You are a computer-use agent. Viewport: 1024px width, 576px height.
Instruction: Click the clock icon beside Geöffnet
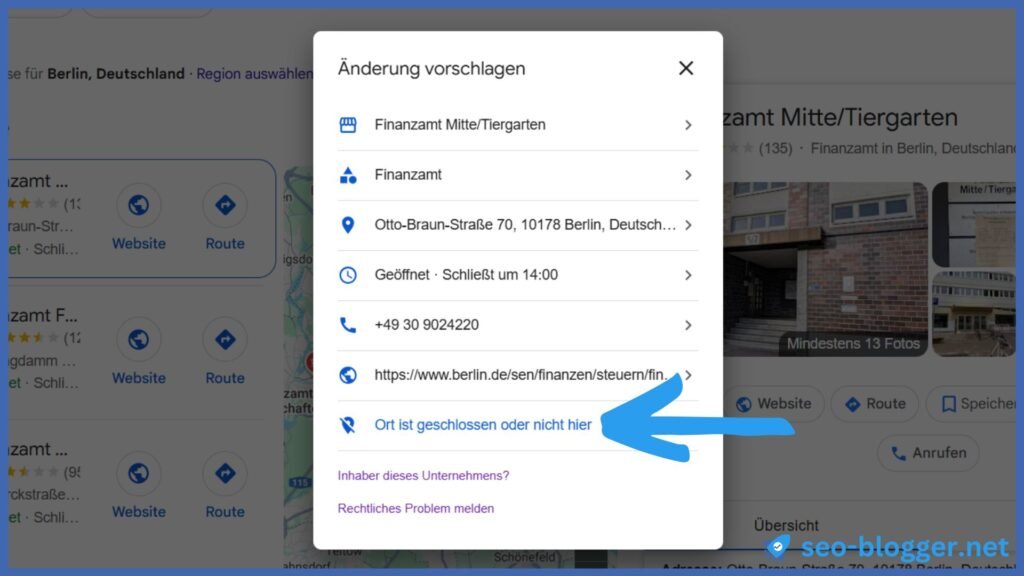point(348,275)
